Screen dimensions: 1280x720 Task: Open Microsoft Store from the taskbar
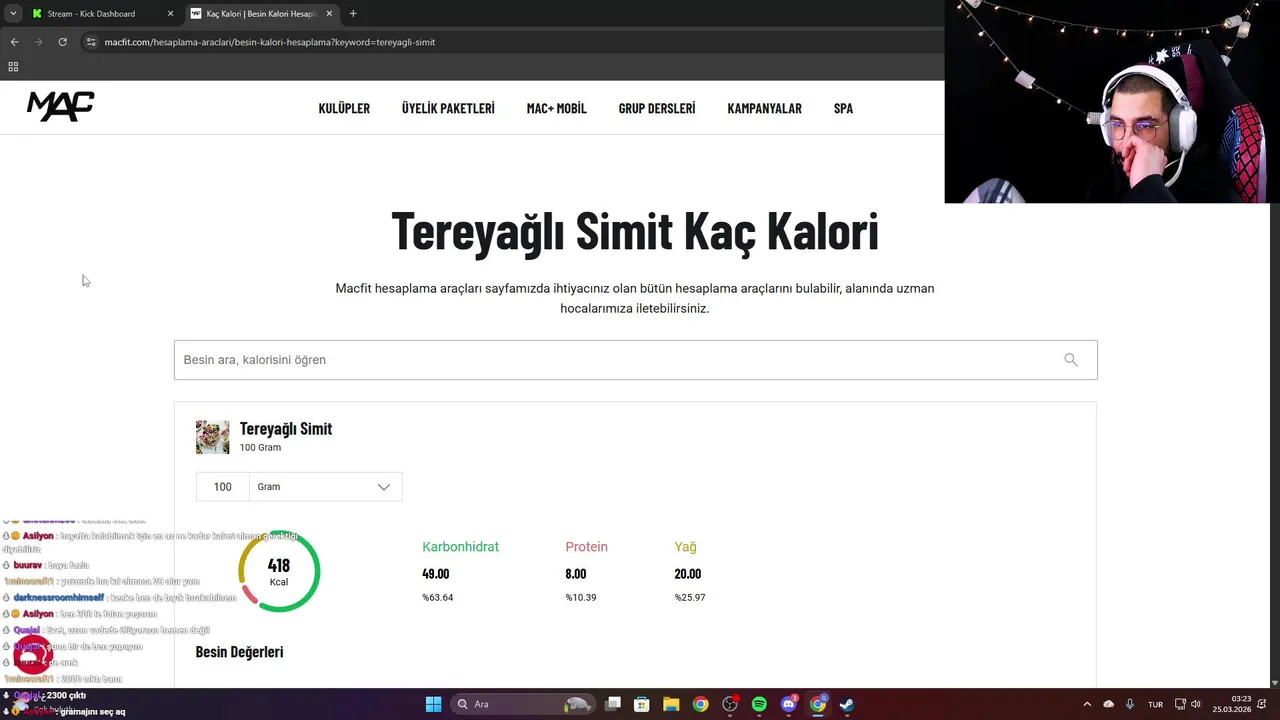click(642, 704)
